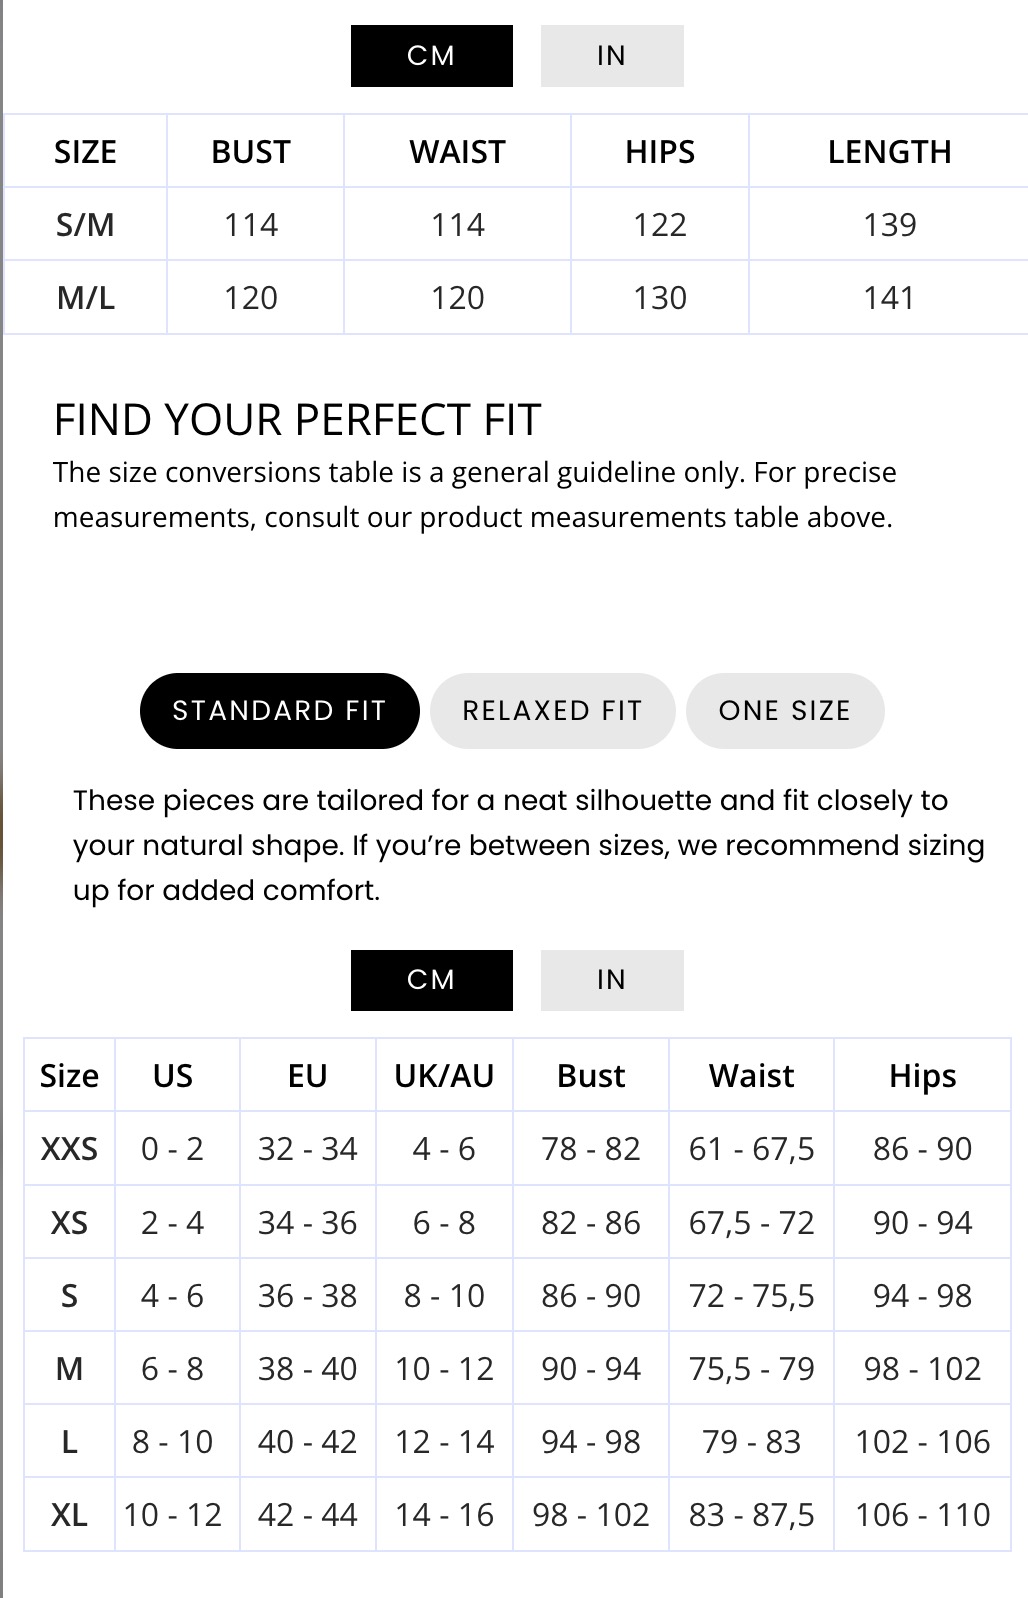Select IN units for size conversions table
Screen dimensions: 1028x1598
611,980
